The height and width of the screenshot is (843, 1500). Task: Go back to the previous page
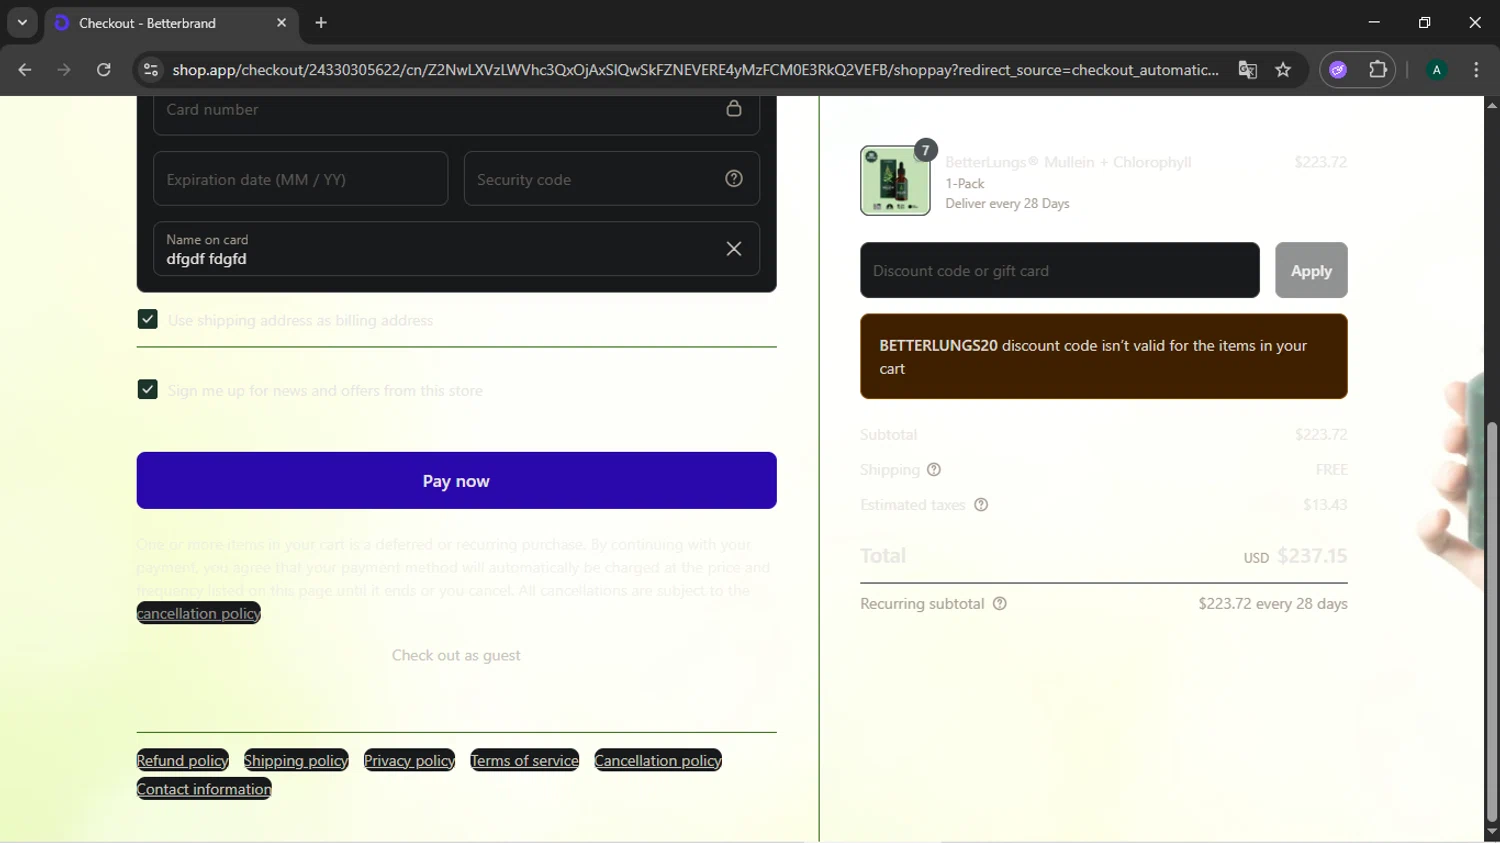tap(25, 70)
